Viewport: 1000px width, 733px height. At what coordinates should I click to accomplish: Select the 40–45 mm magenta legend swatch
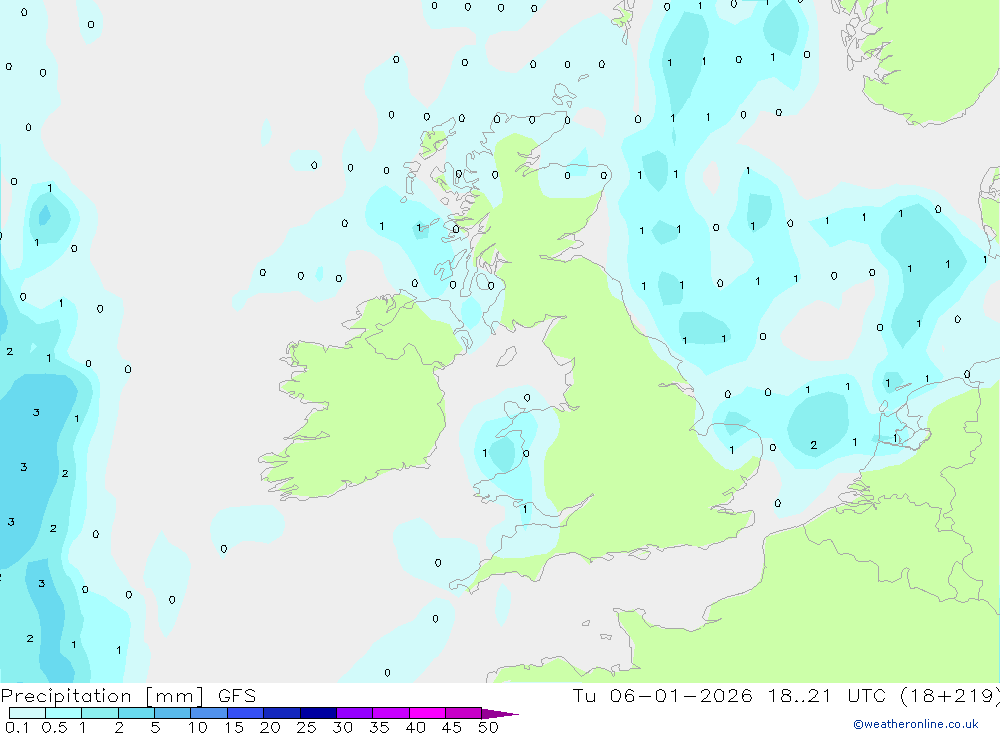(x=427, y=713)
